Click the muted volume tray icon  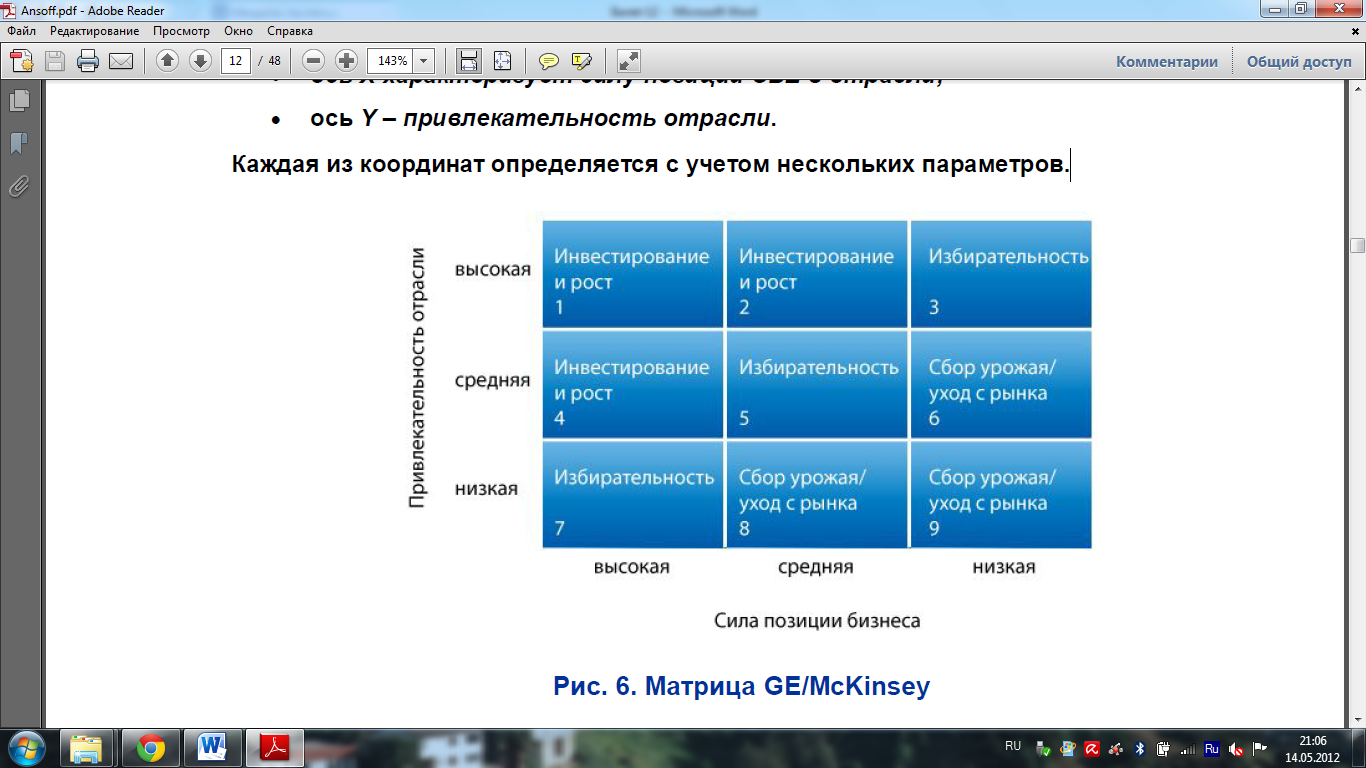[1236, 748]
